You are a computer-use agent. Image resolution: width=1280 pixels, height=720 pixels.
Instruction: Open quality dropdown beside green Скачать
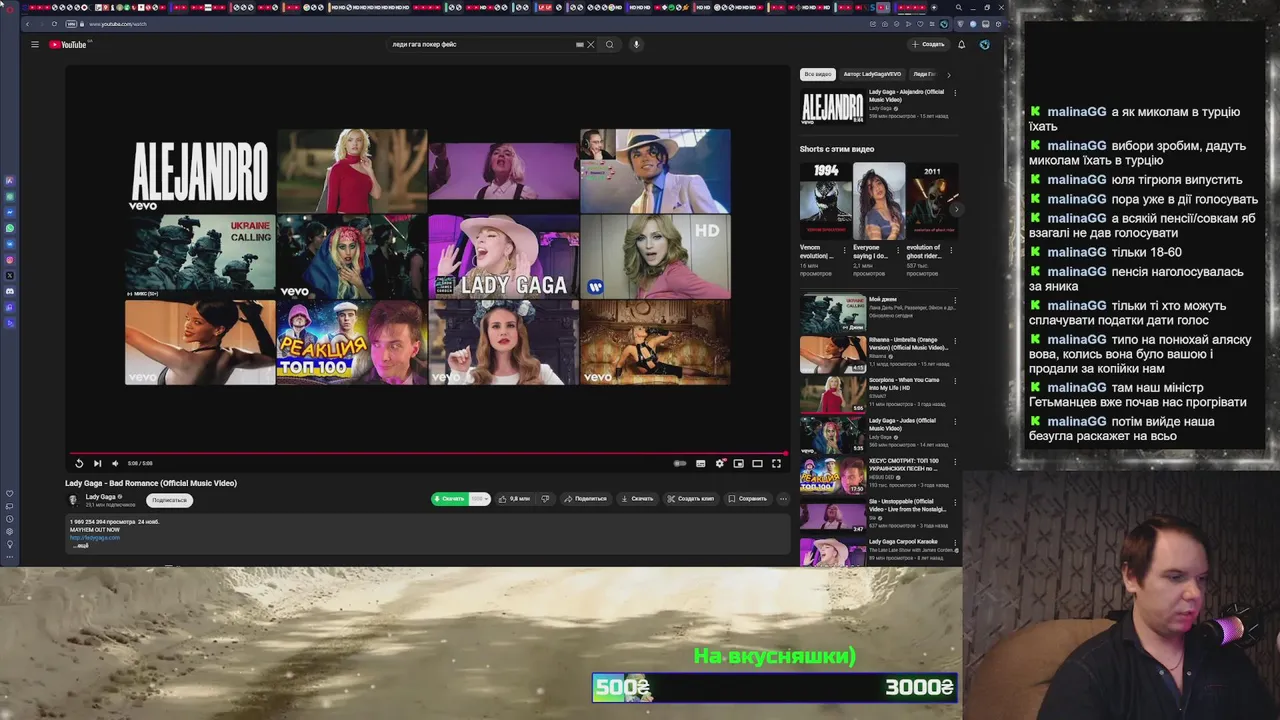[479, 498]
